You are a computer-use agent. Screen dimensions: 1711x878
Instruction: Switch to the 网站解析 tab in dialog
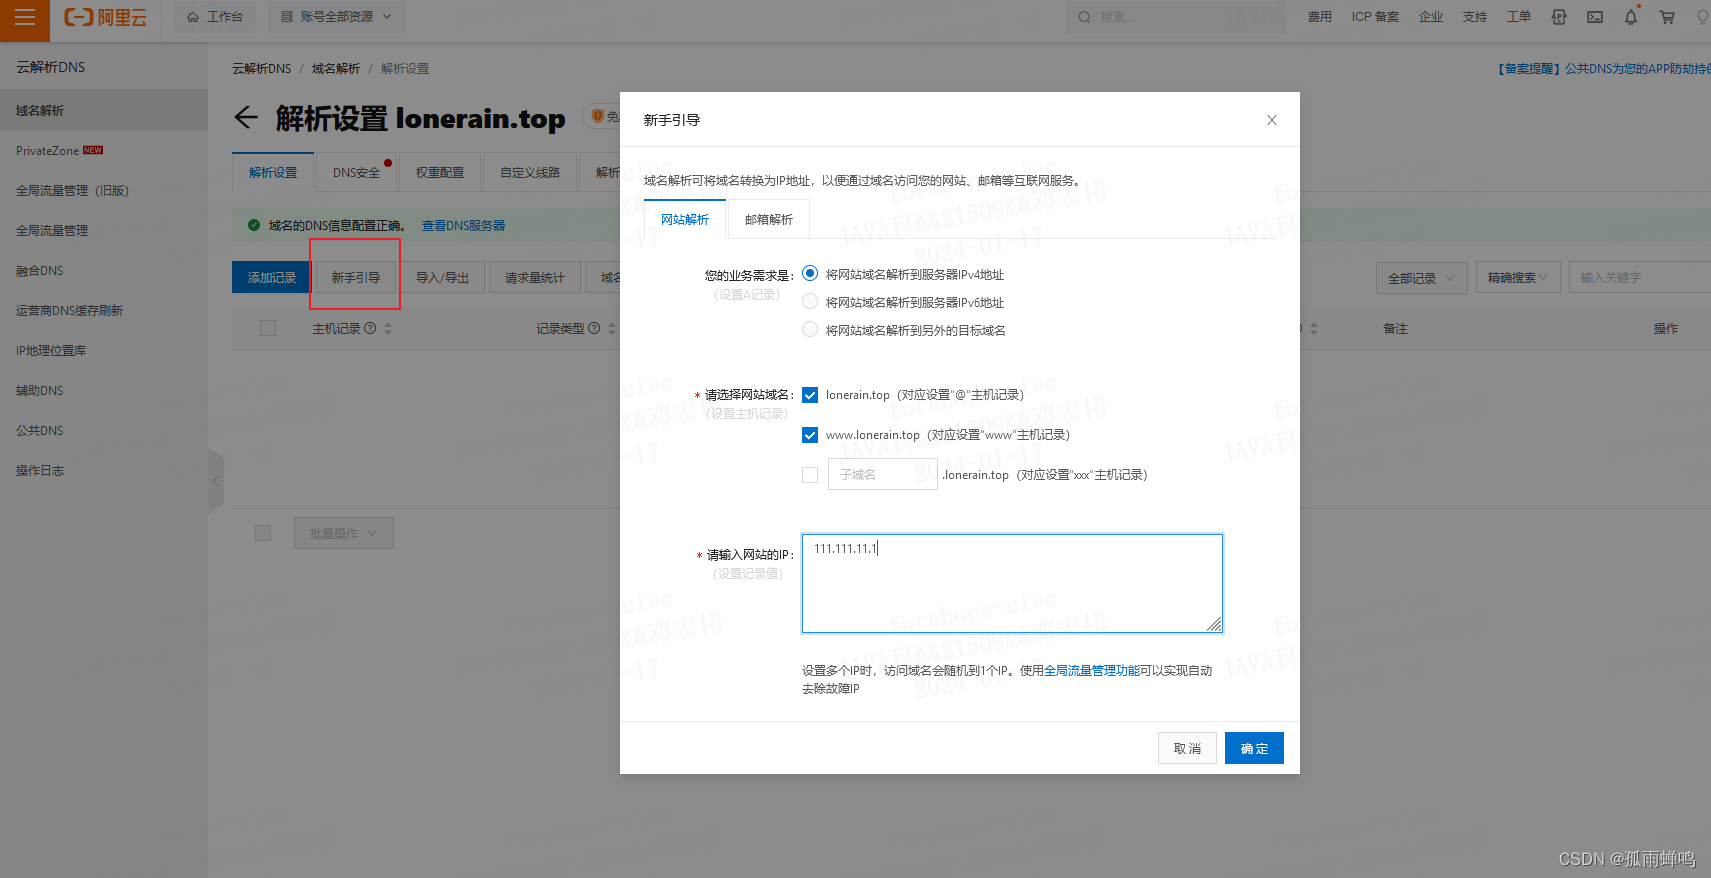[685, 219]
